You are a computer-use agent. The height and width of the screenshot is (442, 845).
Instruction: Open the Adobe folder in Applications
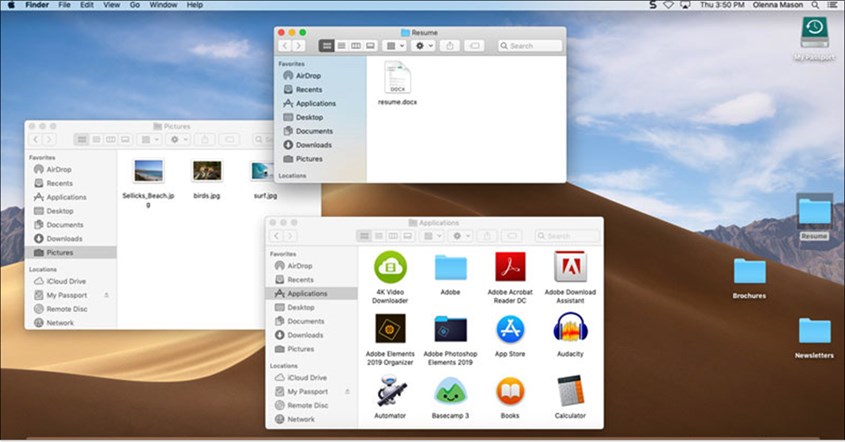click(x=451, y=267)
